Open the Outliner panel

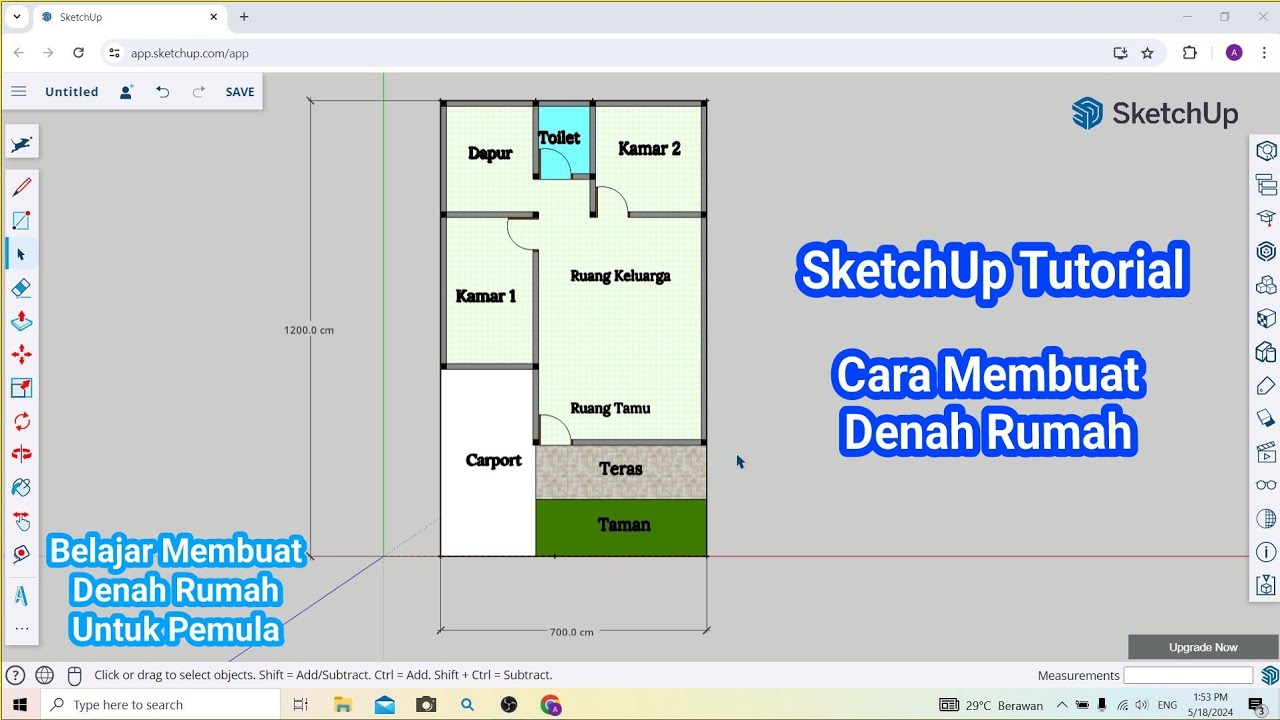coord(1266,185)
